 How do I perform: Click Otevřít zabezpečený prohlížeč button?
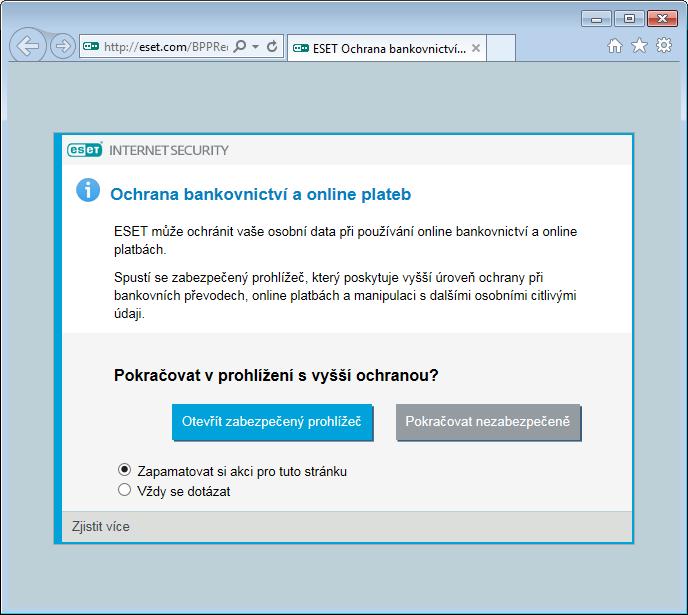point(272,422)
